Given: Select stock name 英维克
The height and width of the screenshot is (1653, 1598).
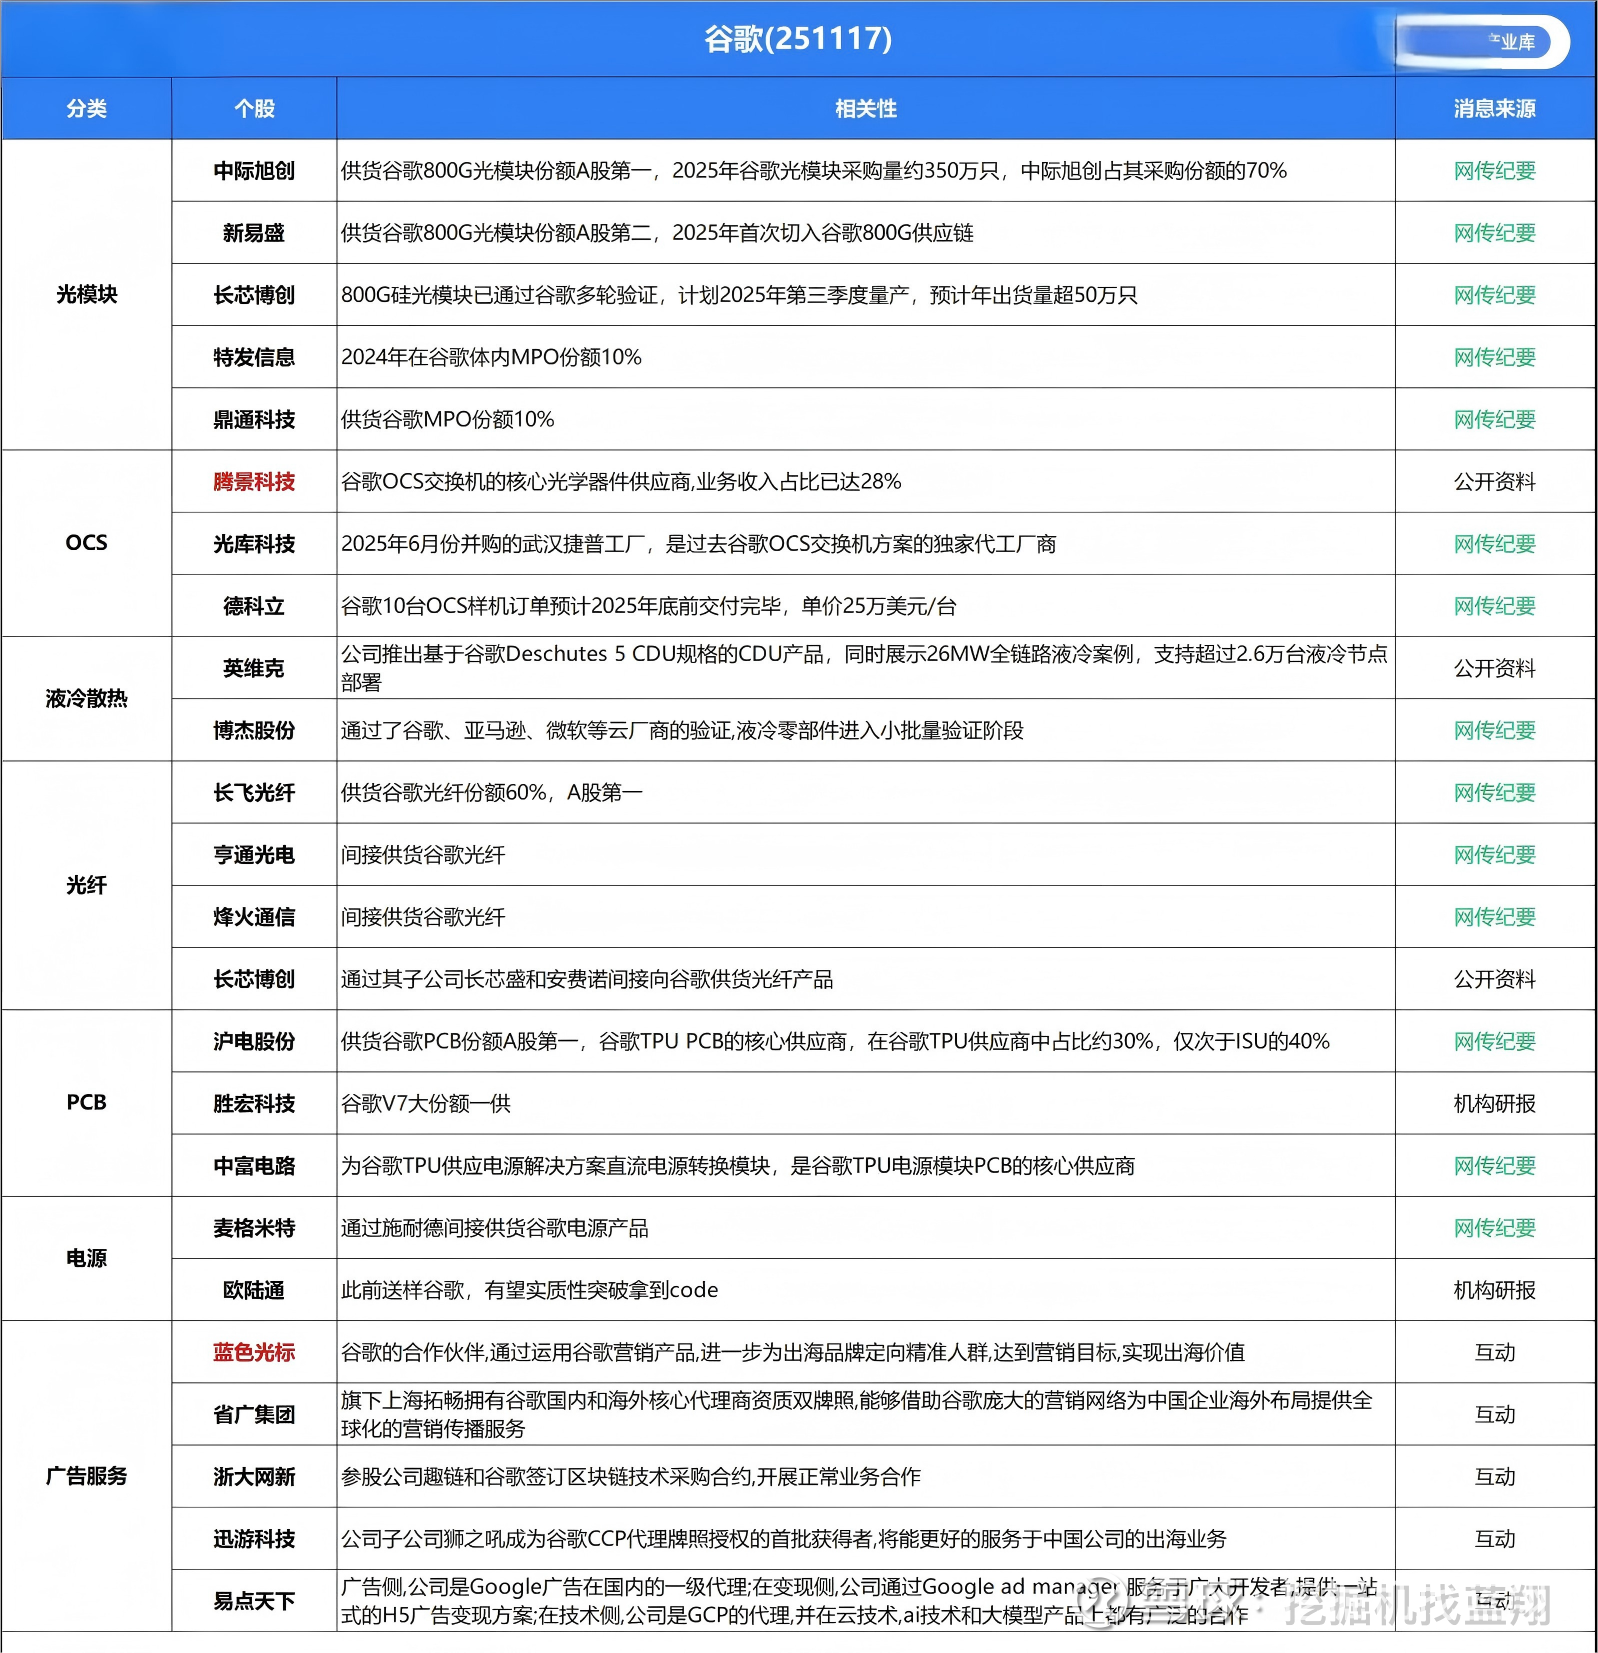Looking at the screenshot, I should [254, 668].
